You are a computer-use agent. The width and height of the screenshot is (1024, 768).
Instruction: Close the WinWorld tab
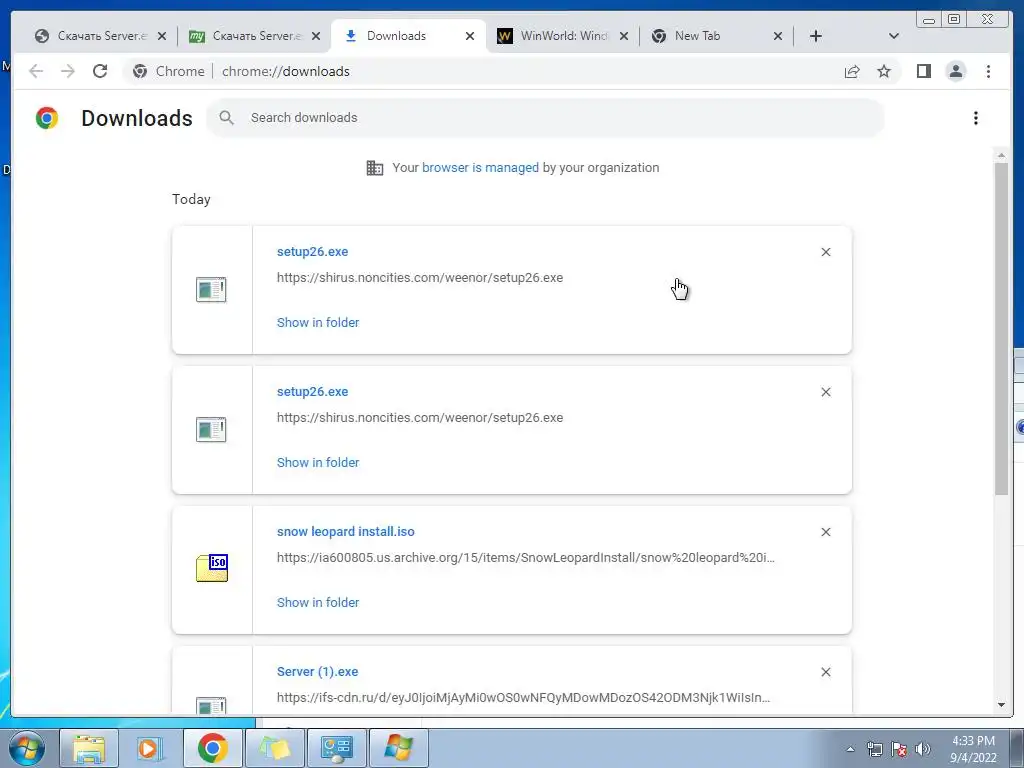[x=624, y=36]
